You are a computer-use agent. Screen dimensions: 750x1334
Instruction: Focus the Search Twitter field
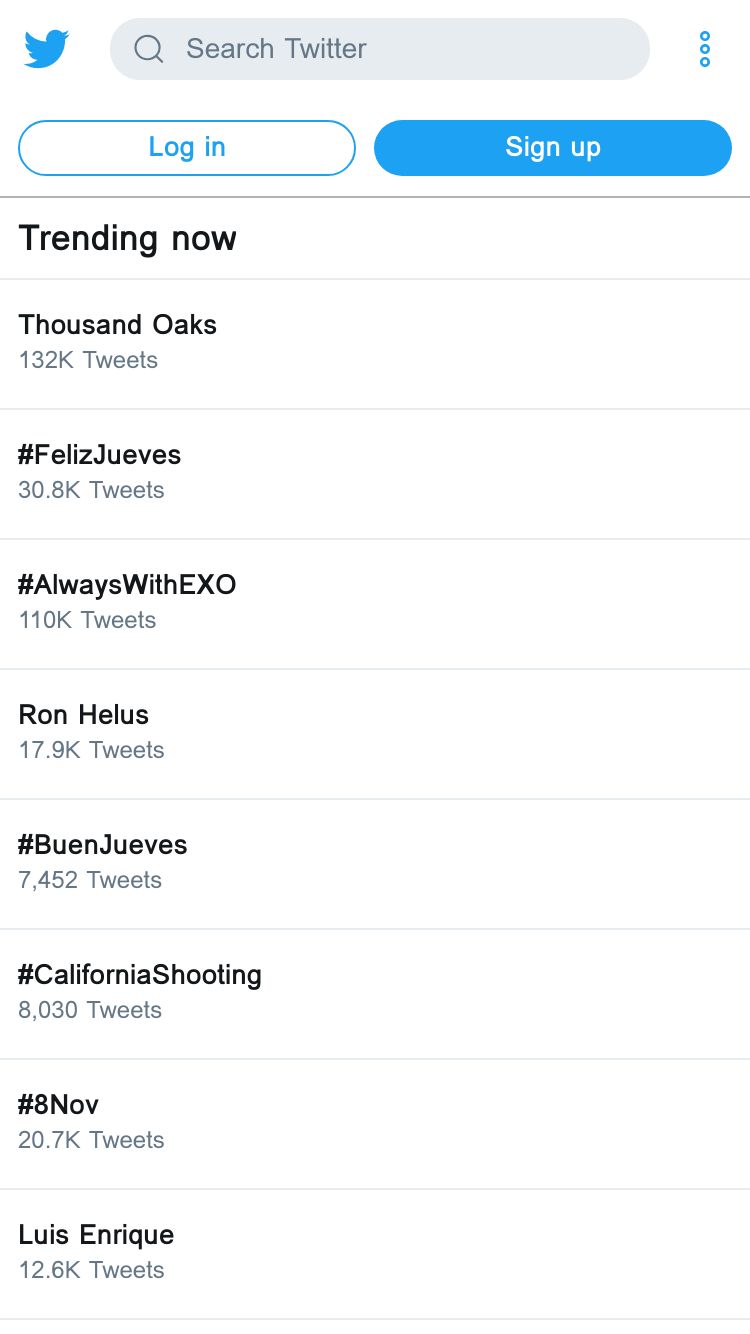tap(380, 49)
